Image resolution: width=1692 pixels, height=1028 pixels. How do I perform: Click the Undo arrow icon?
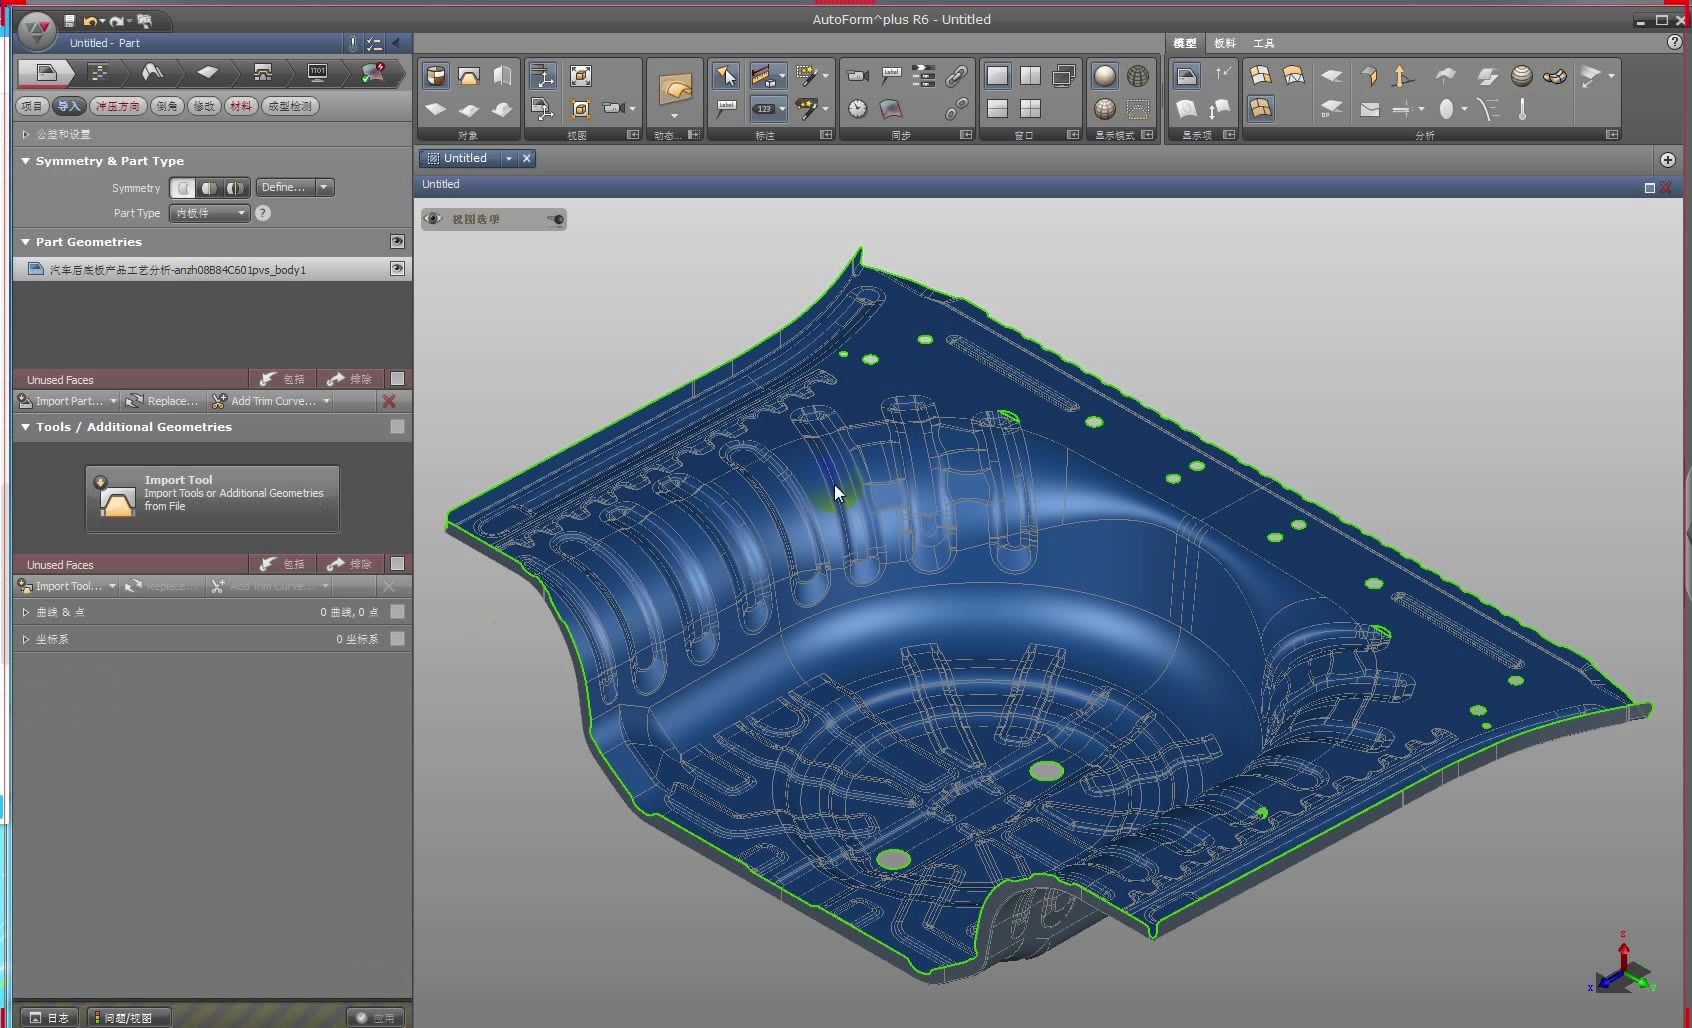click(90, 20)
